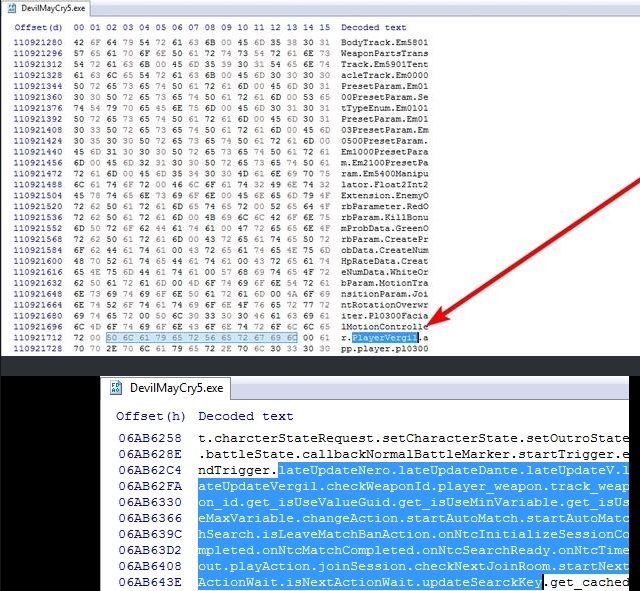
Task: Click decoded text 'ntRotationOverwr'
Action: point(384,305)
